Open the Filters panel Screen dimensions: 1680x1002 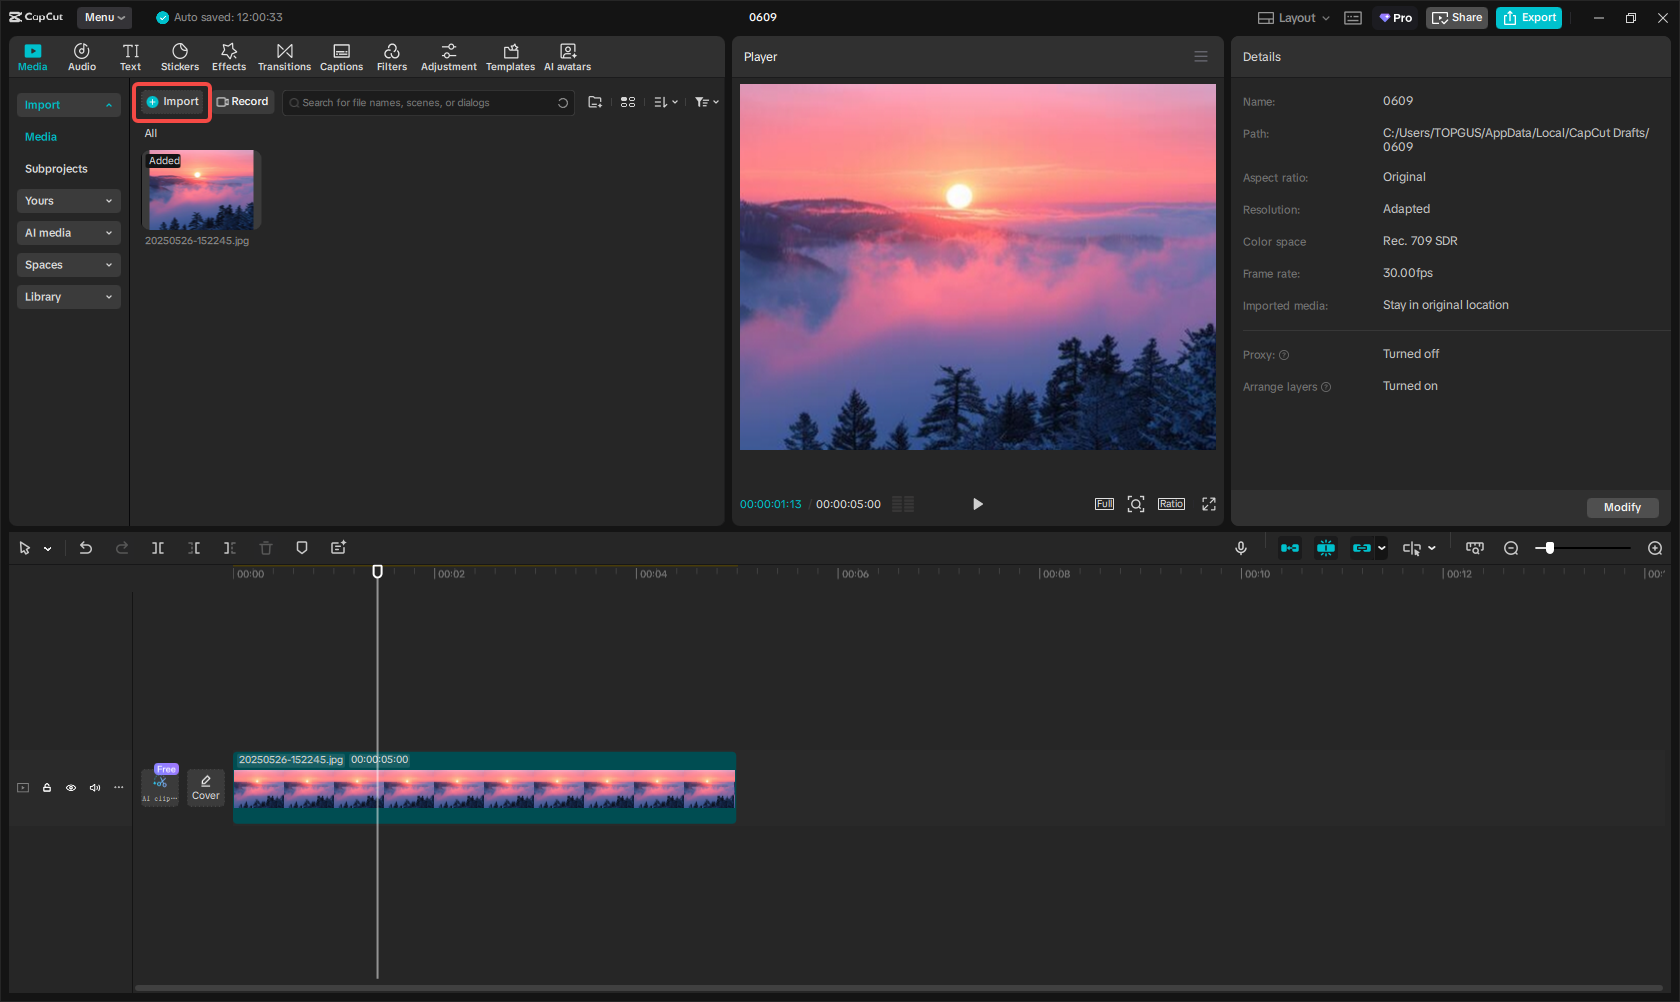click(x=392, y=56)
